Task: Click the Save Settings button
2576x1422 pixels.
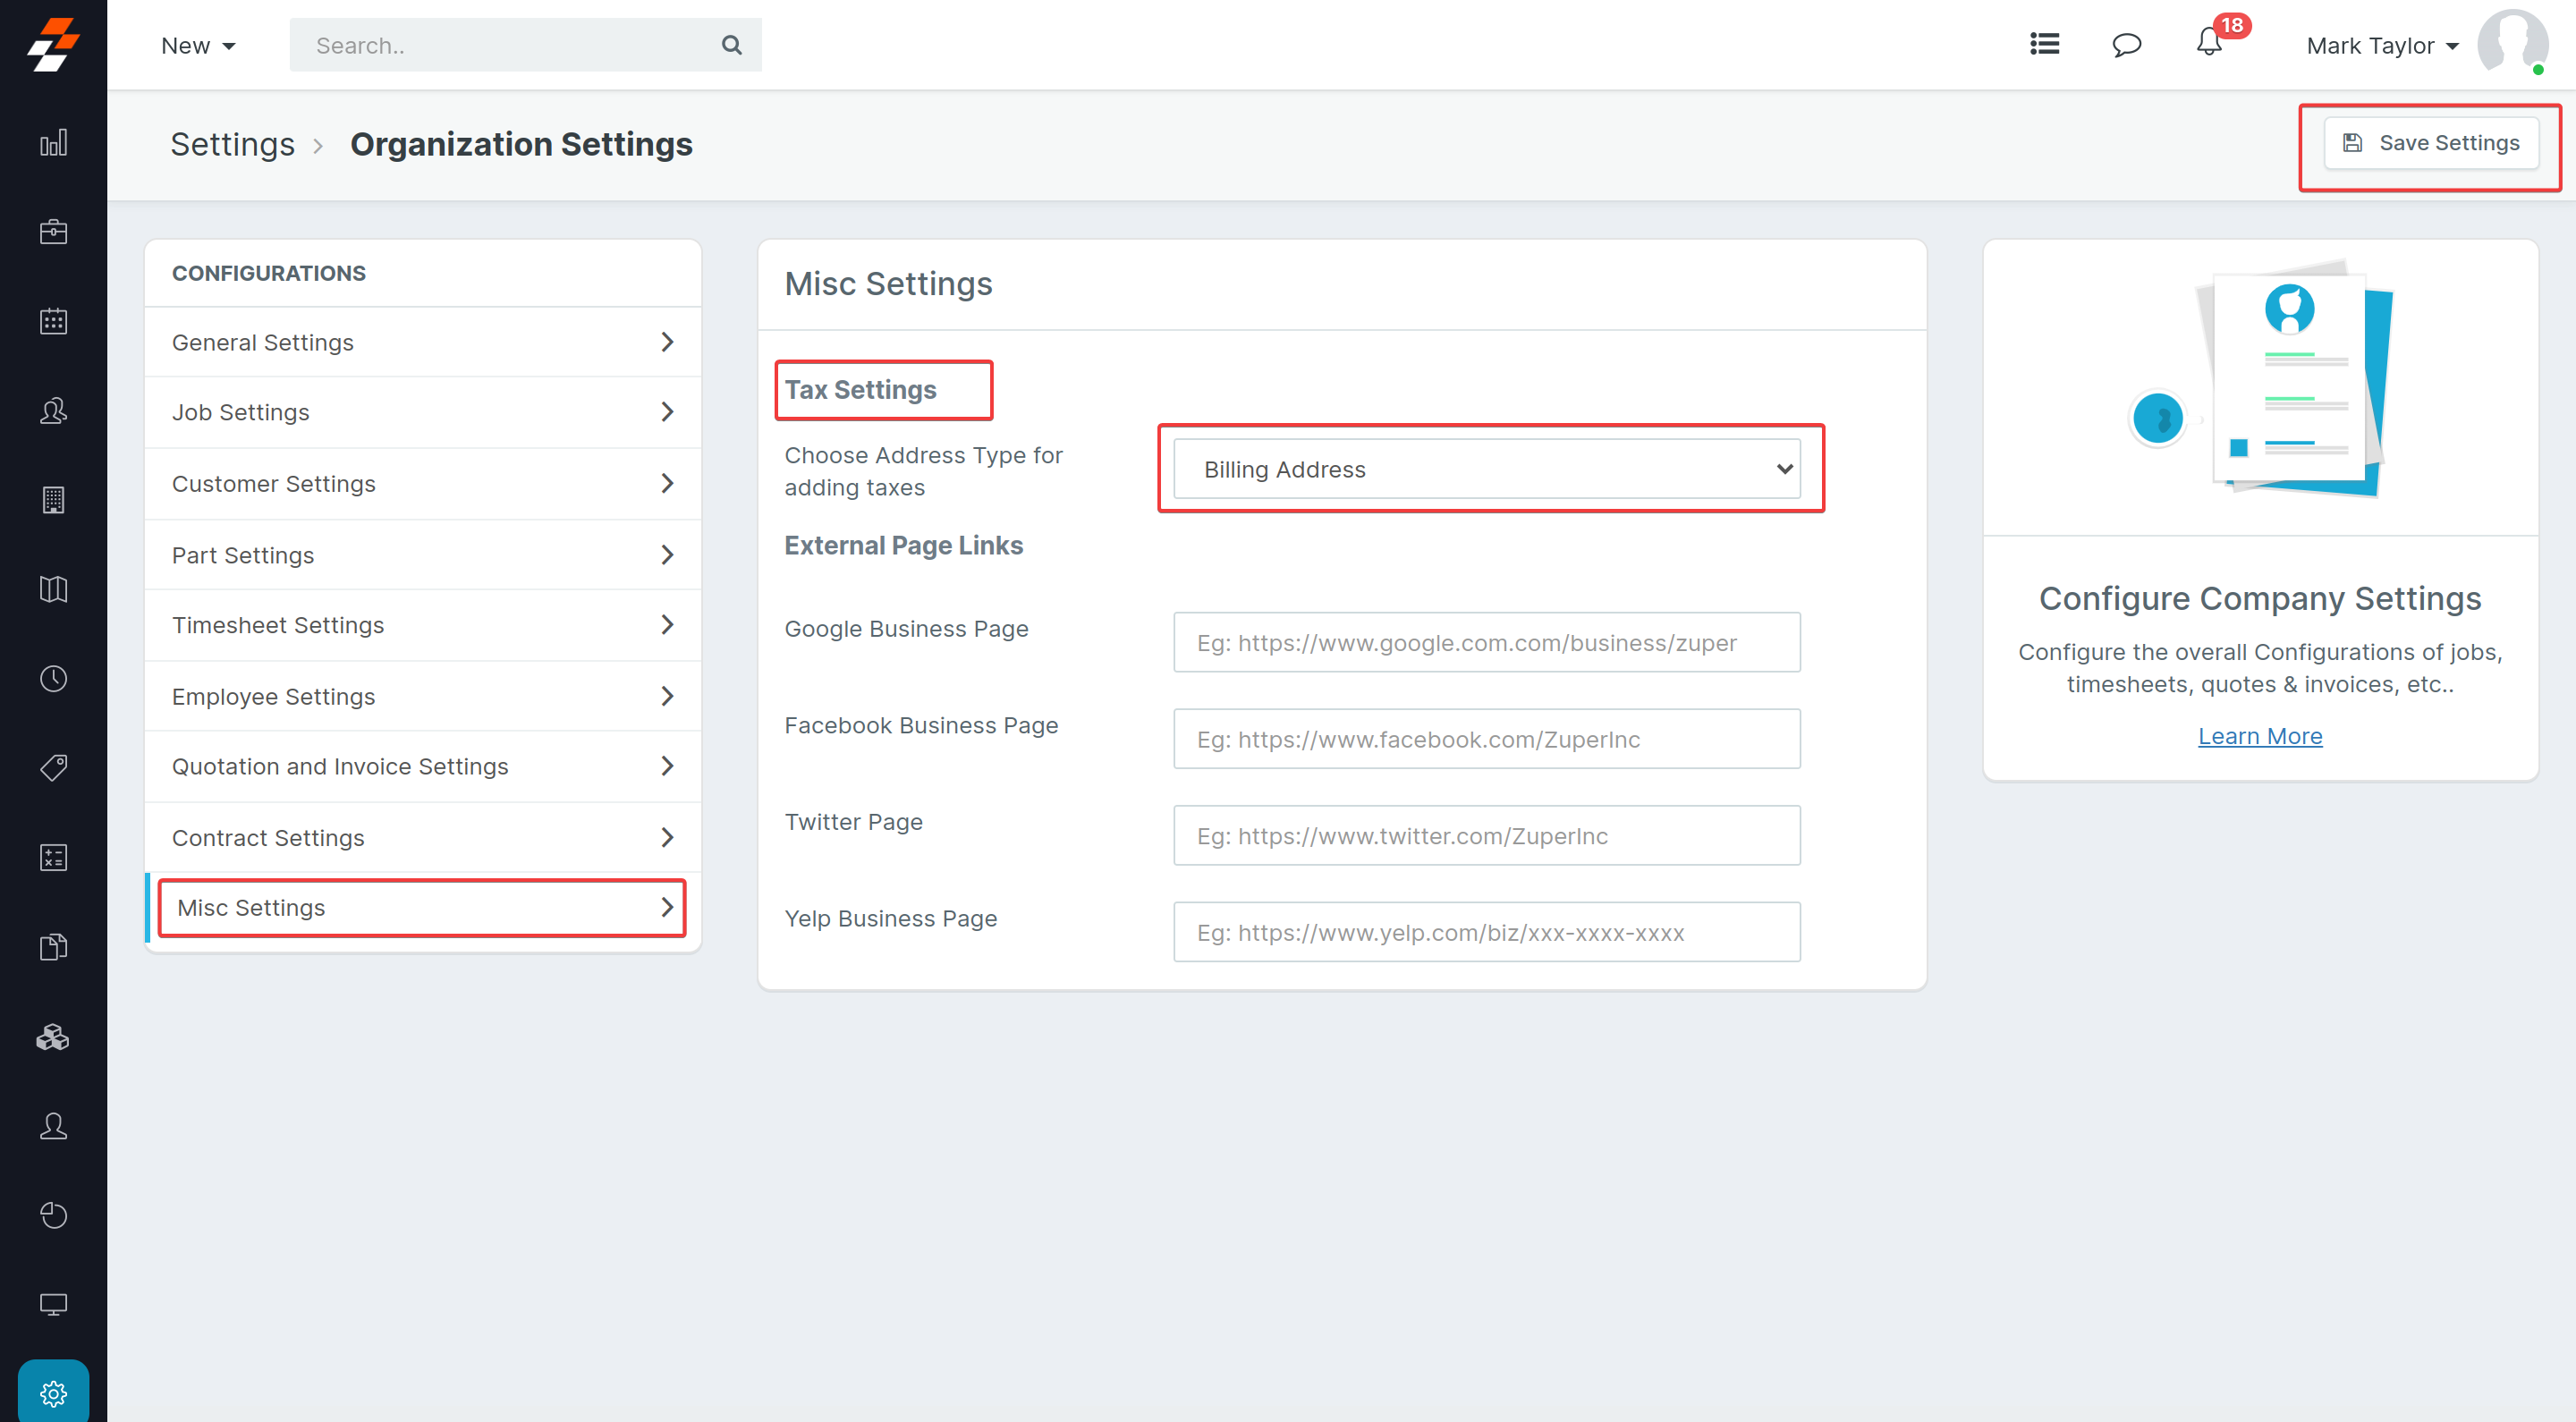Action: coord(2431,143)
